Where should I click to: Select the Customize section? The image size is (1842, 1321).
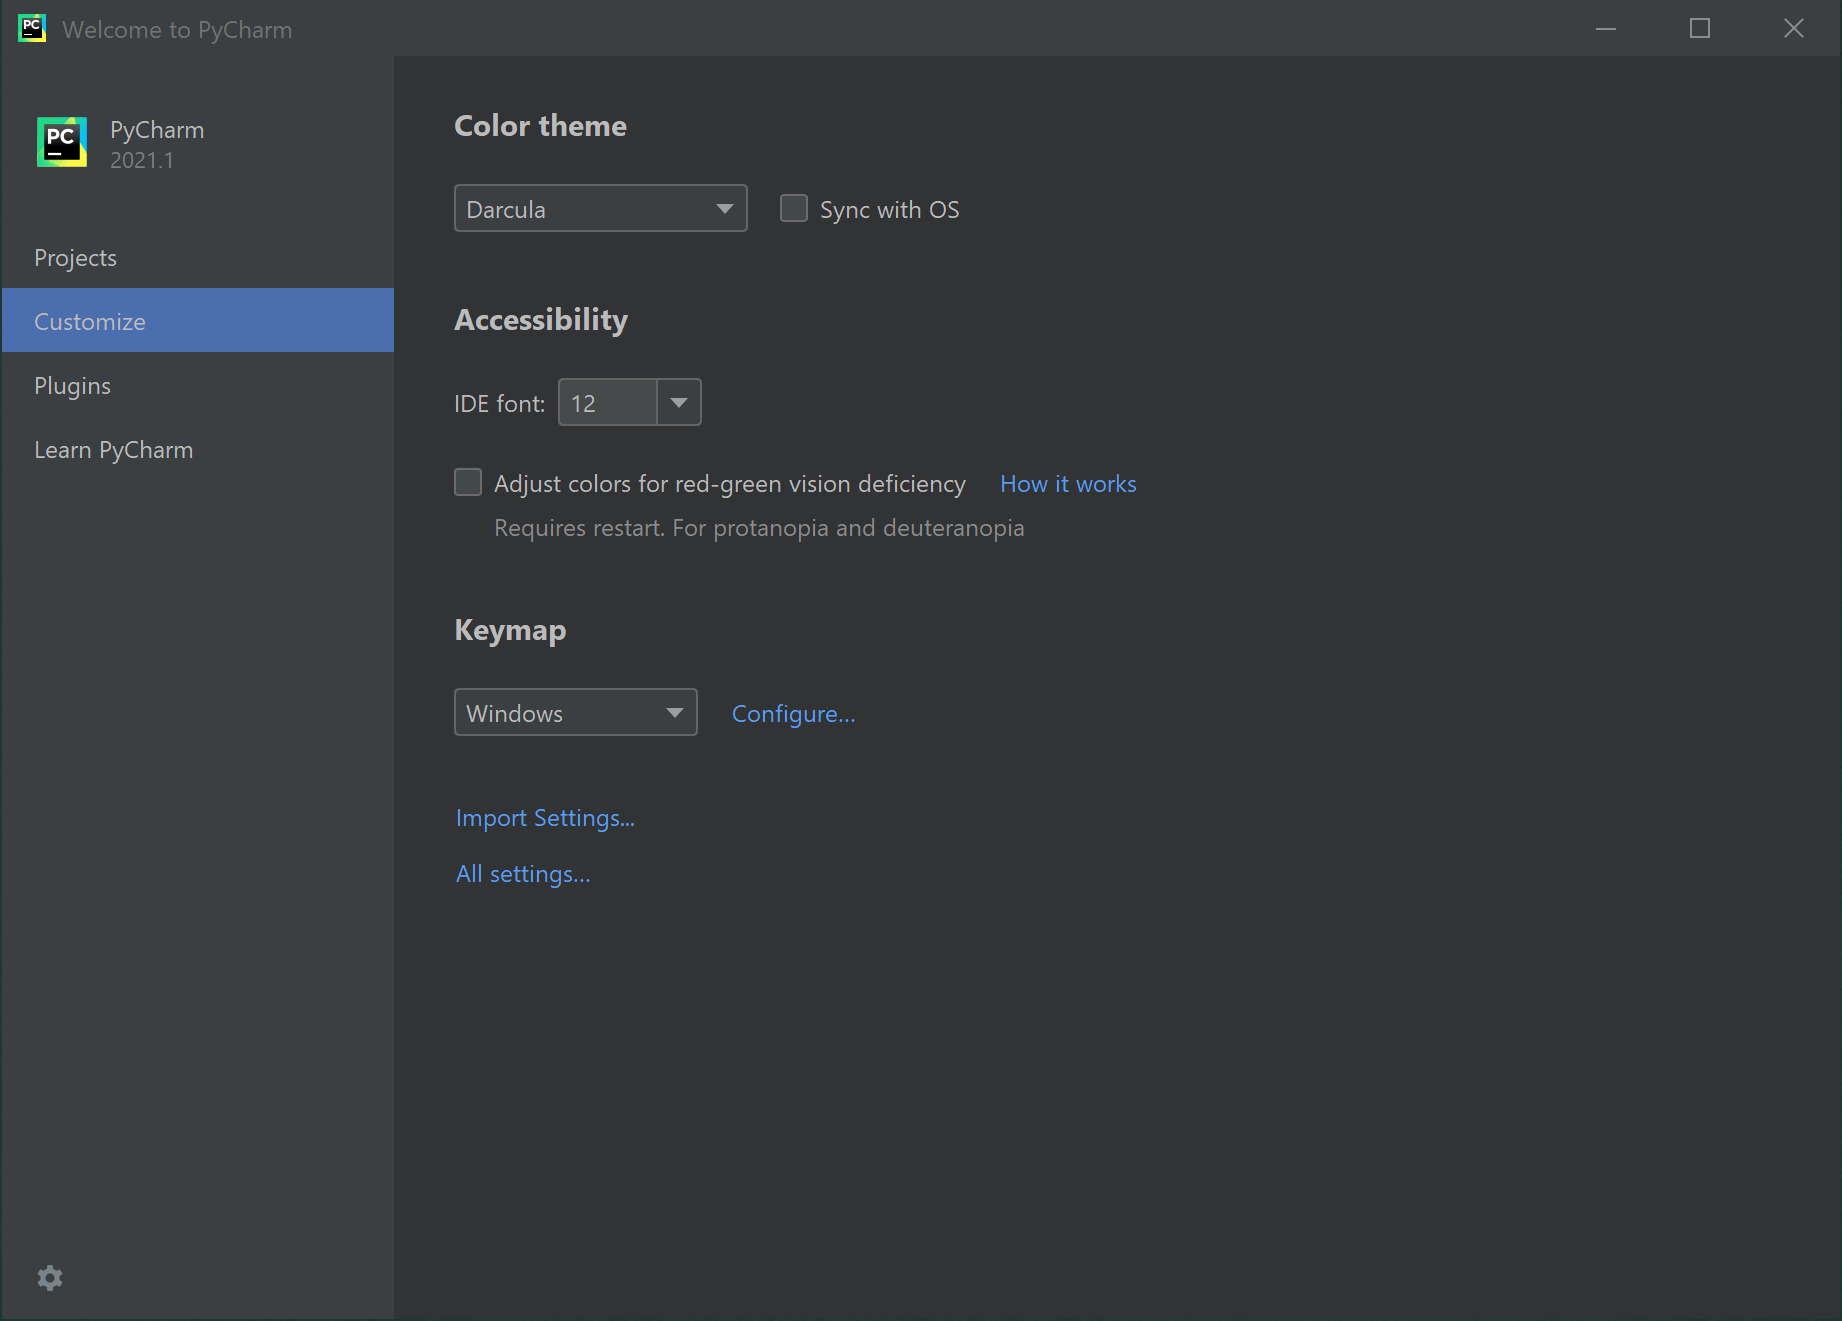pos(198,321)
